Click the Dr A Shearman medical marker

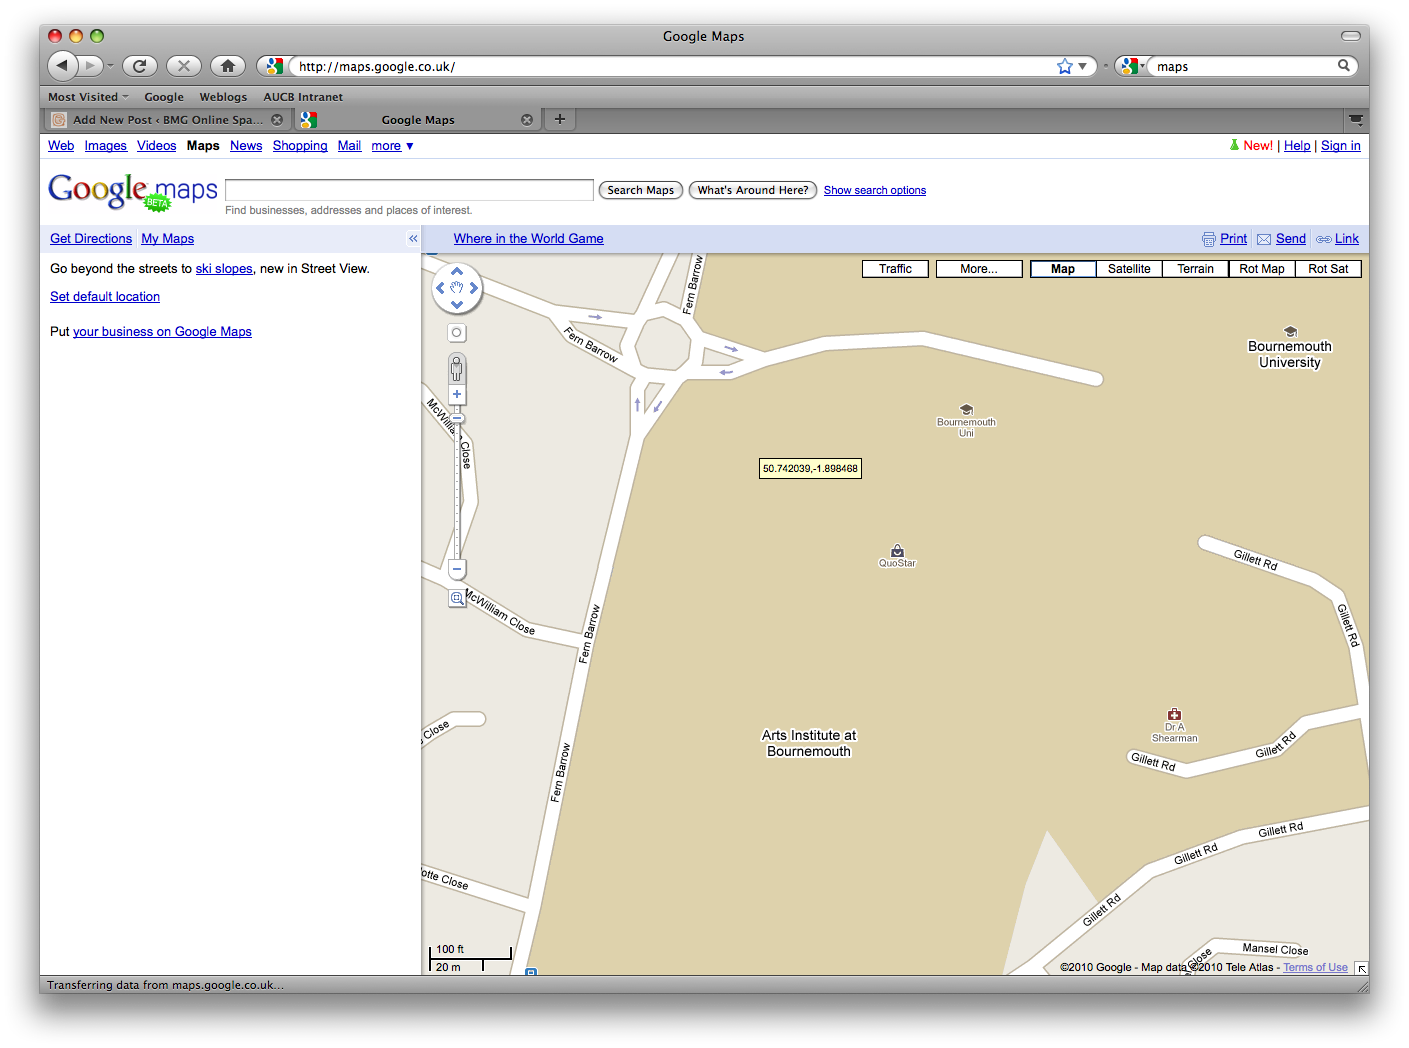[x=1174, y=714]
